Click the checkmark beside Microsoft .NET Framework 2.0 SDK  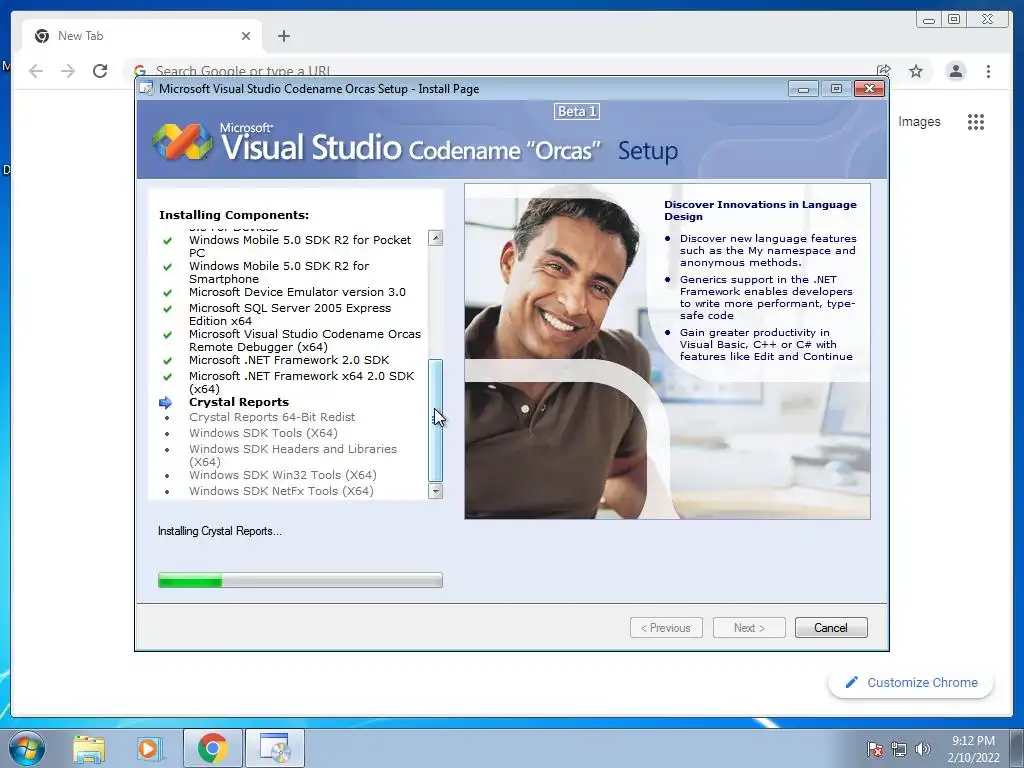click(x=167, y=360)
